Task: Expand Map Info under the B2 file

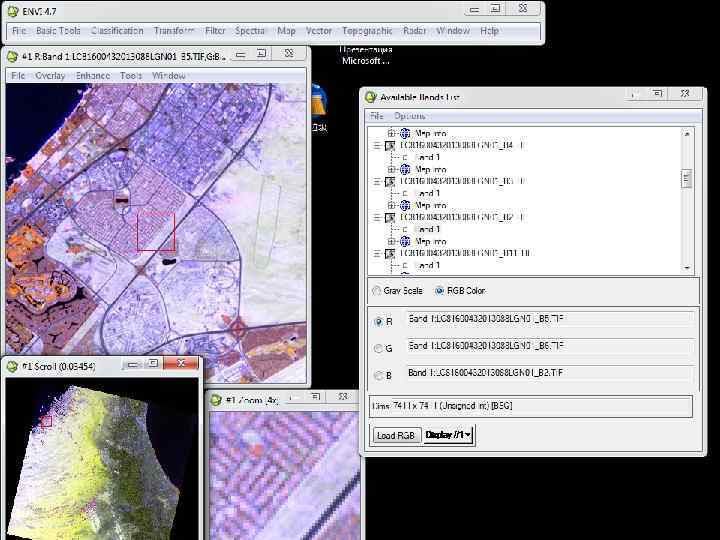Action: 391,241
